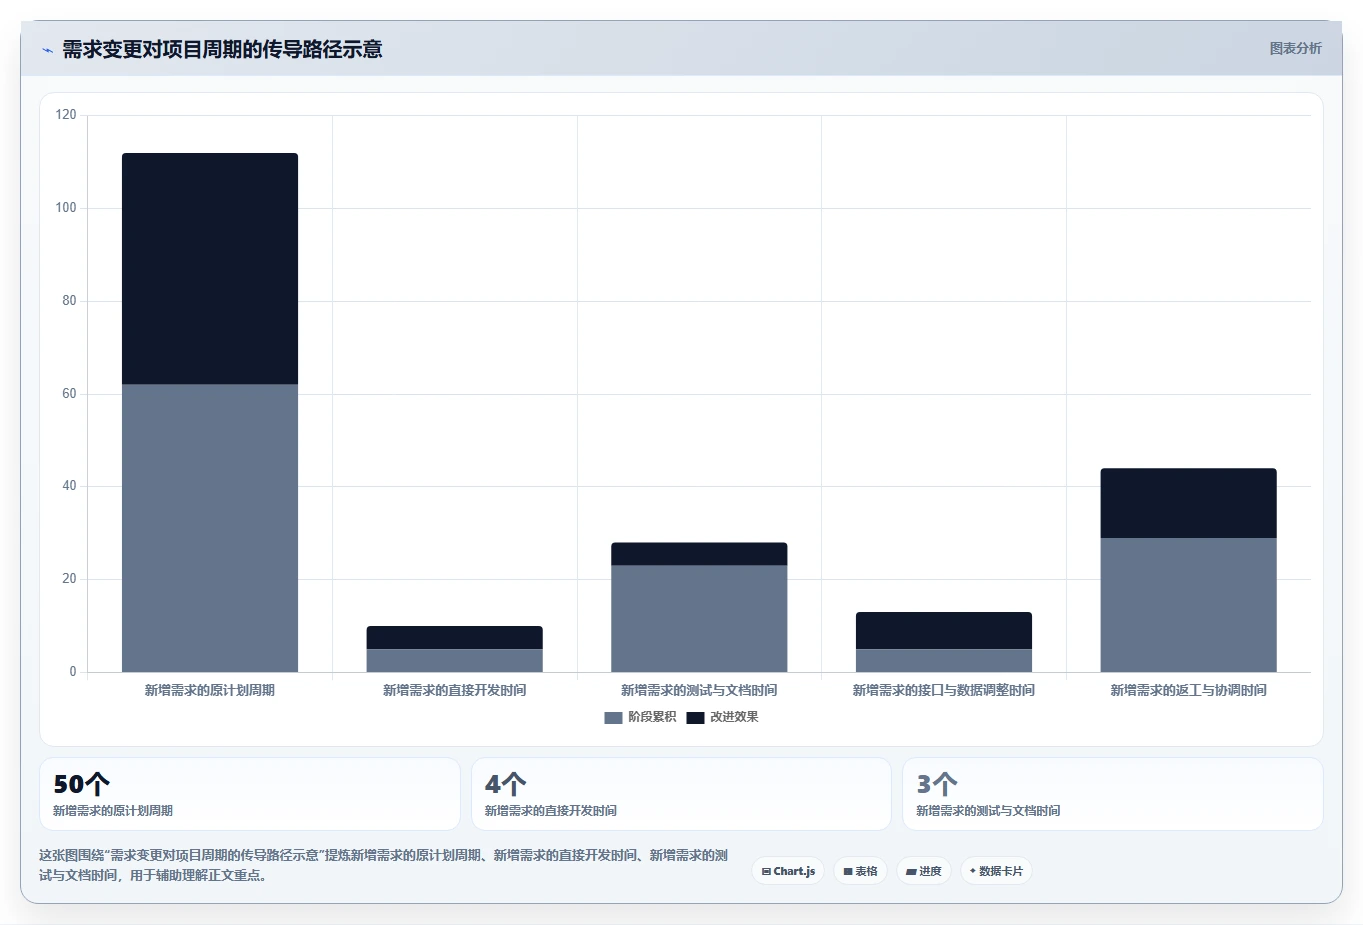Click the gray segment of the 测试与文档时间 bar
This screenshot has width=1363, height=925.
coord(699,619)
